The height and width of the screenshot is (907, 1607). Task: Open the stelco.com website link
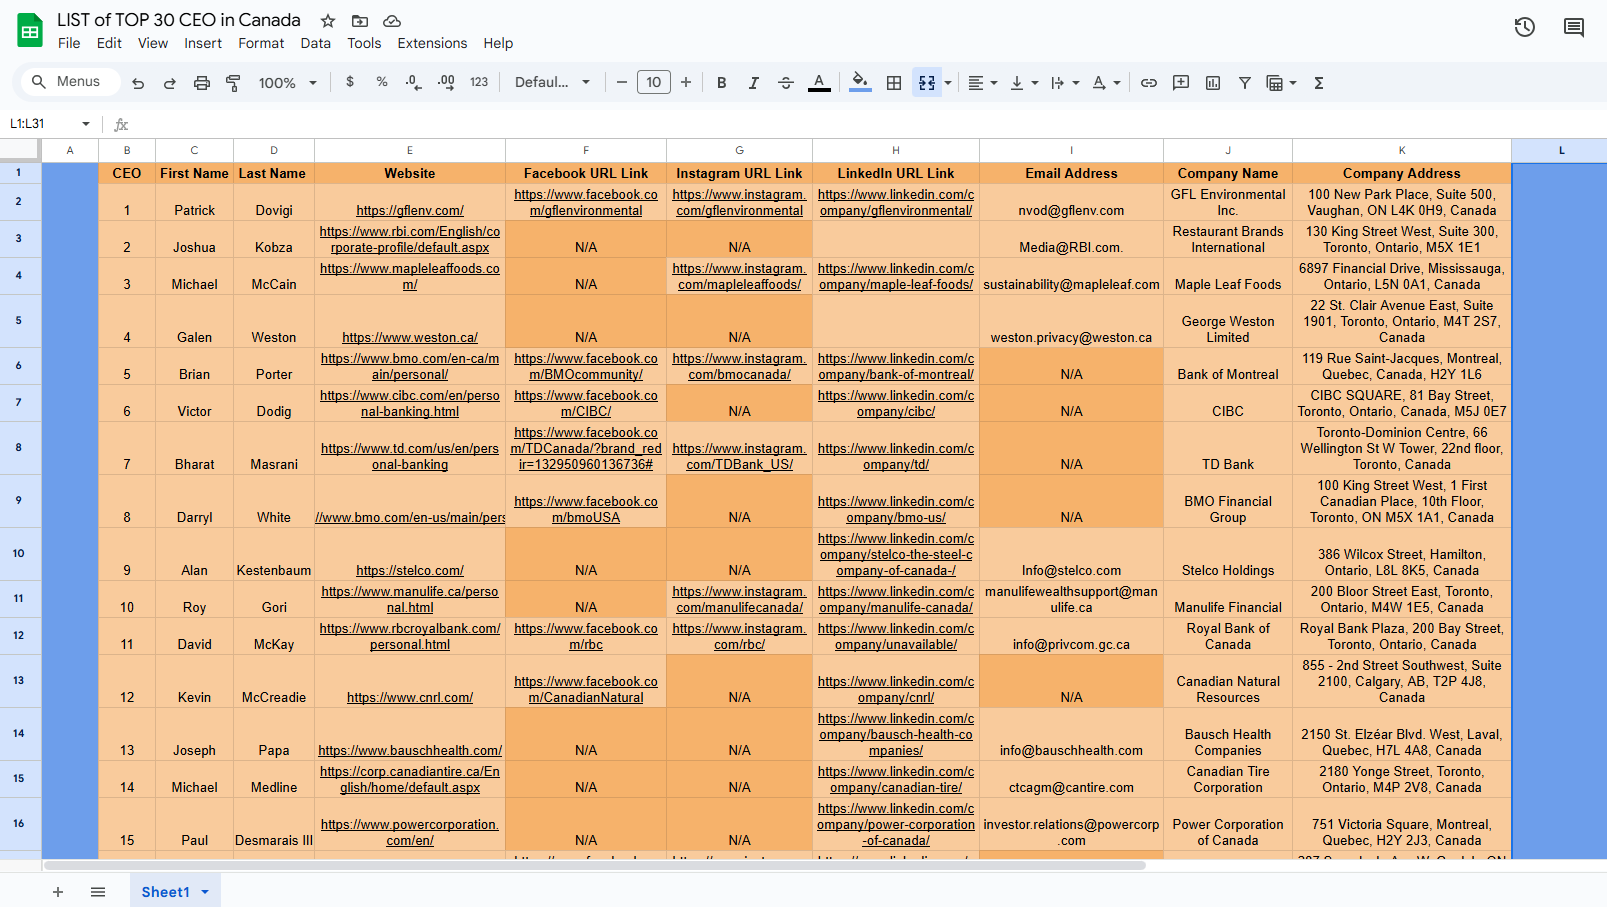point(410,571)
